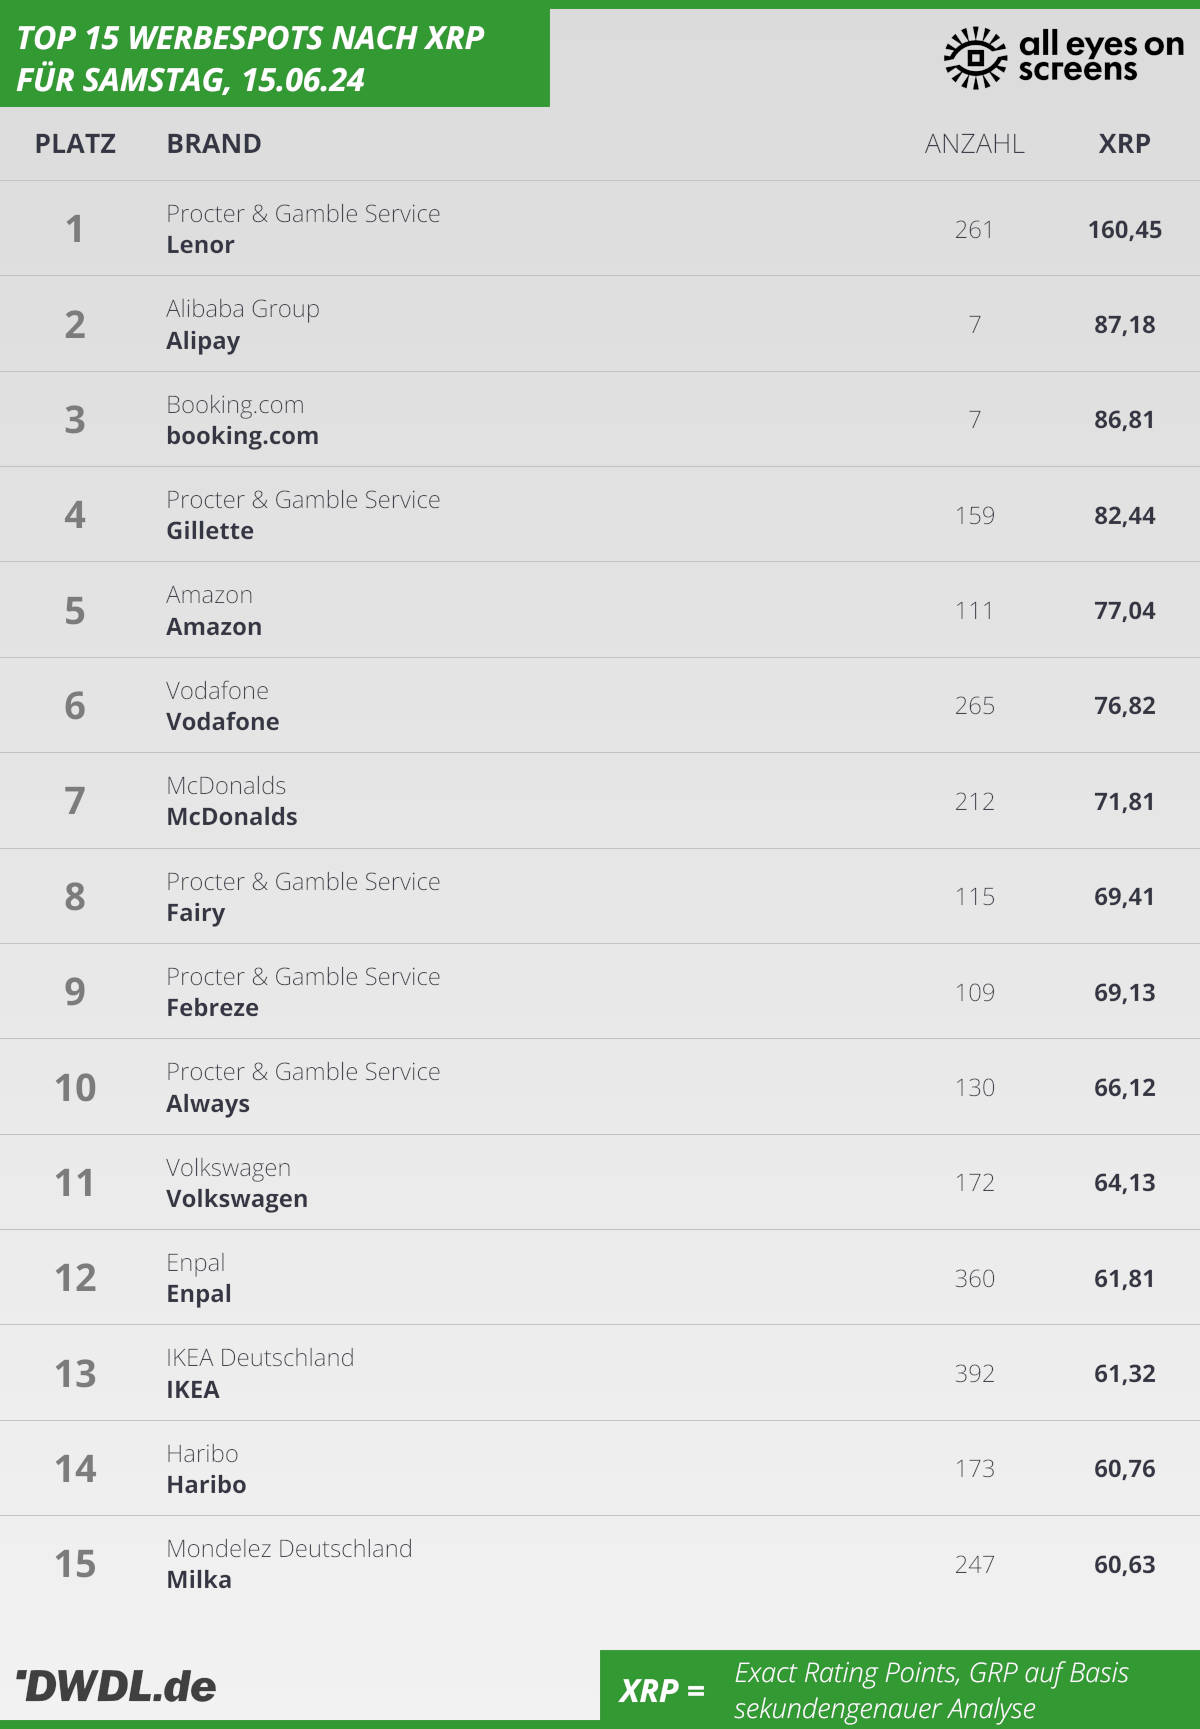Select the Lenor brand row

point(600,229)
